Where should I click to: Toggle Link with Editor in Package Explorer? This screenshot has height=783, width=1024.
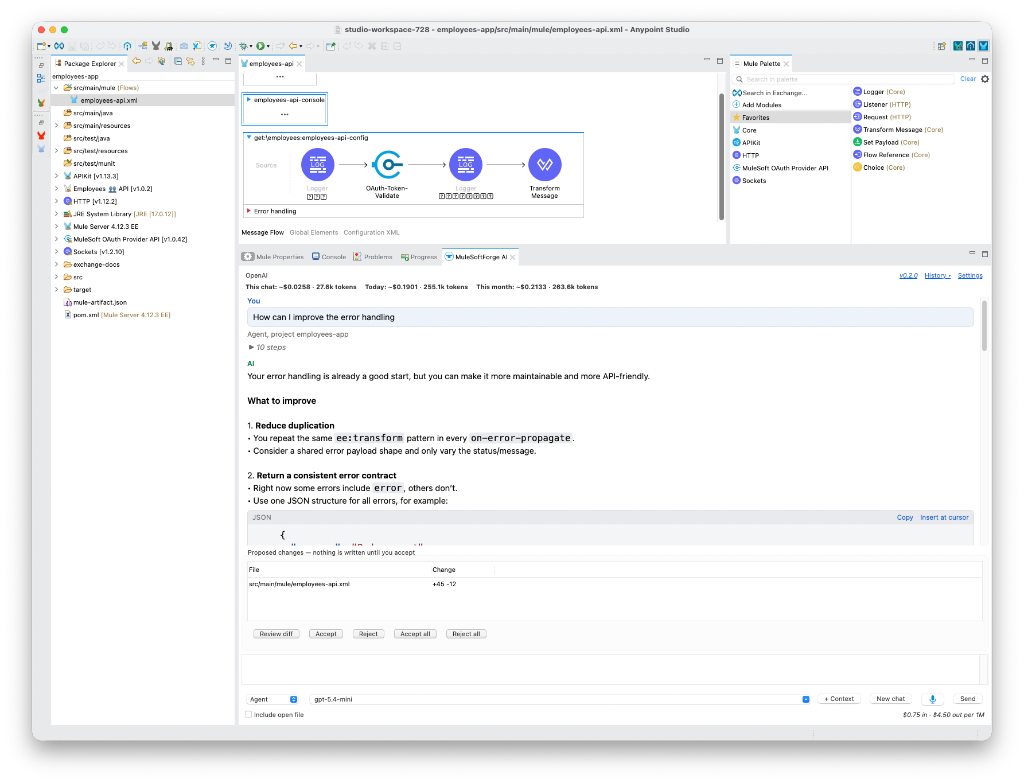point(190,61)
